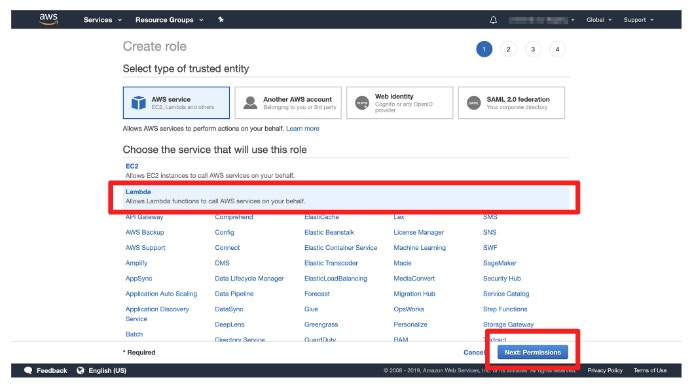Screen dimensions: 693x392
Task: Choose the Step Functions service
Action: [505, 309]
